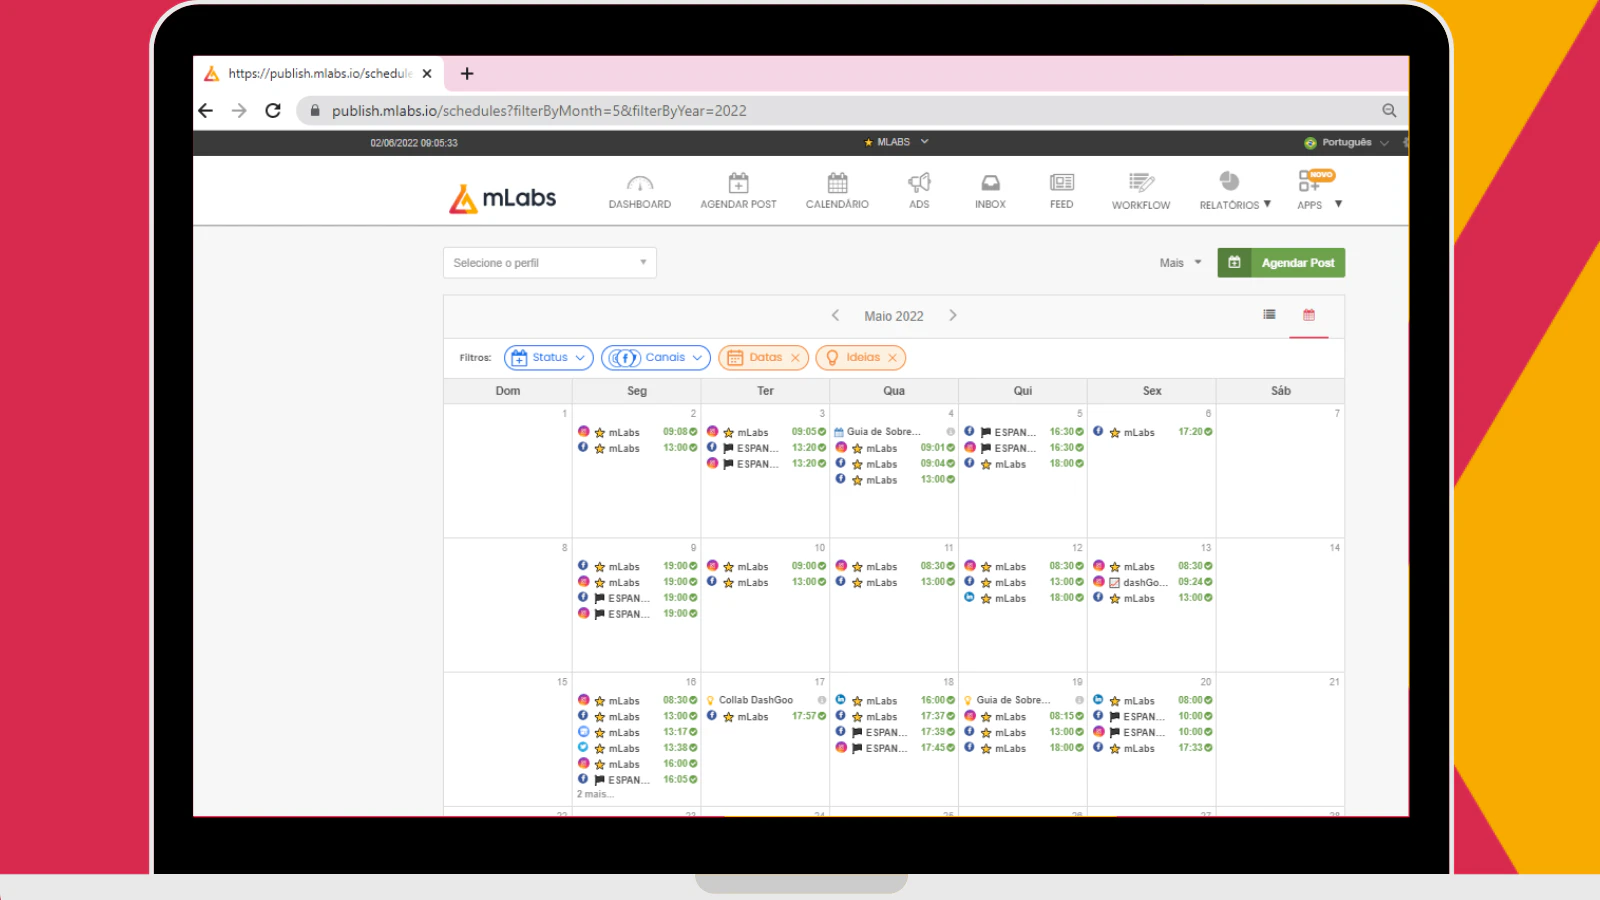This screenshot has height=900, width=1600.
Task: Open the Português language selector
Action: [x=1345, y=142]
